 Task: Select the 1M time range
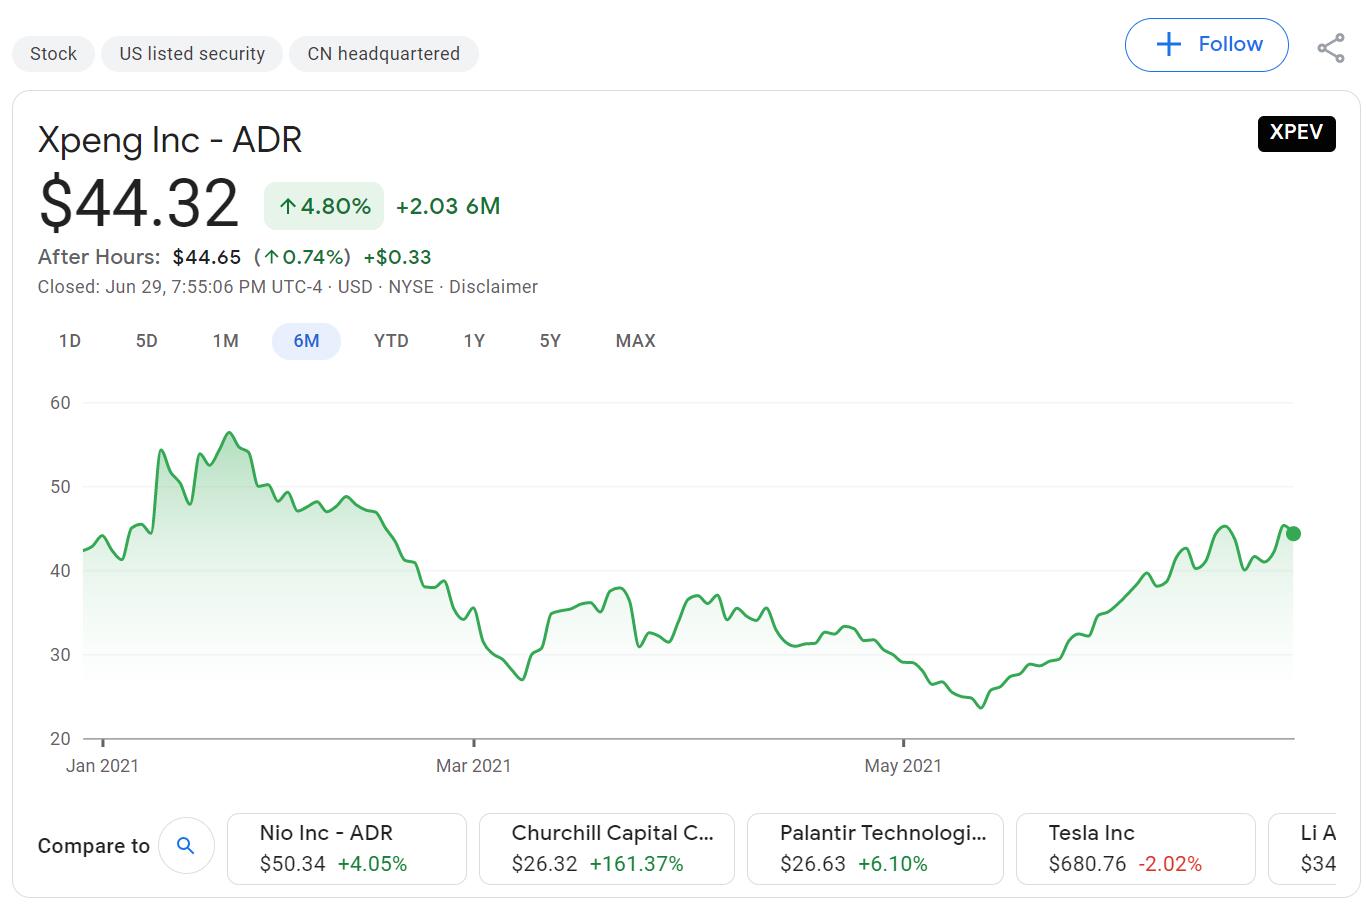(x=225, y=340)
